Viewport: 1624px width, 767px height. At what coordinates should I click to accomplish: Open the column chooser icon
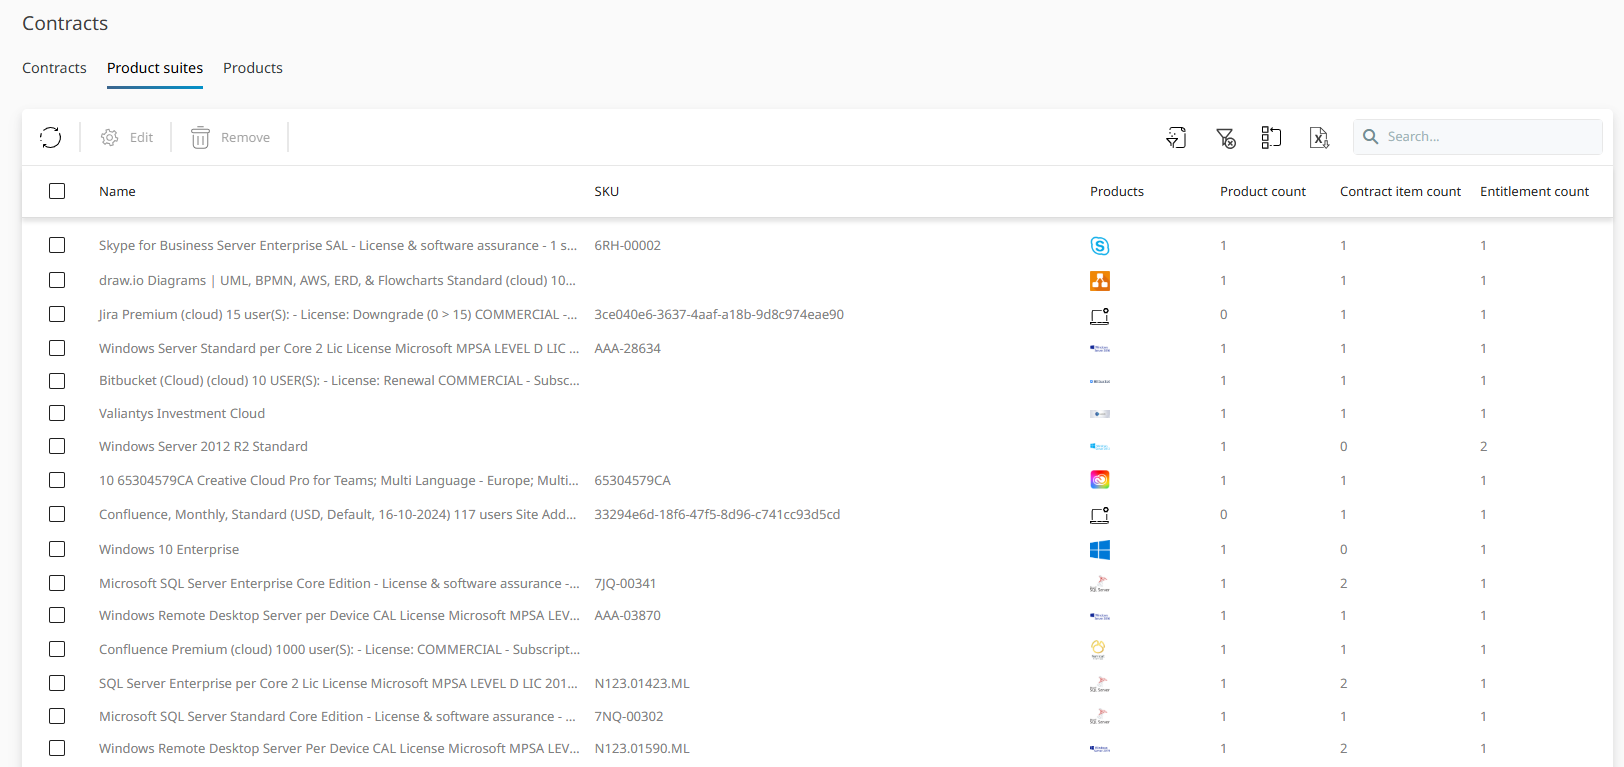(x=1271, y=137)
